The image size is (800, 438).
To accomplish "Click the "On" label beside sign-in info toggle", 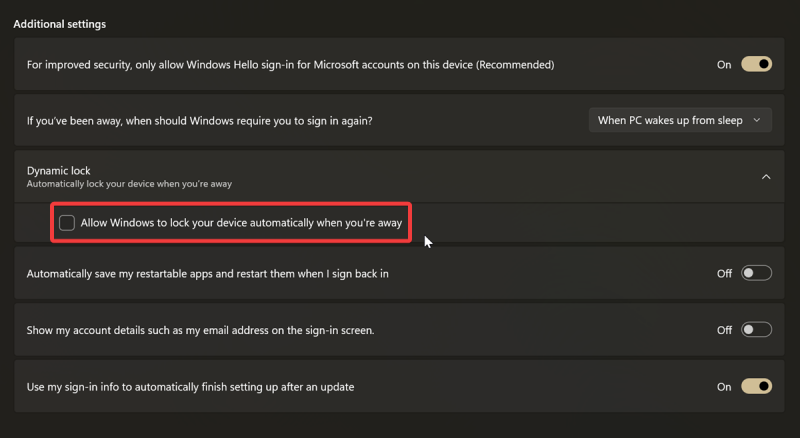I will click(x=724, y=386).
